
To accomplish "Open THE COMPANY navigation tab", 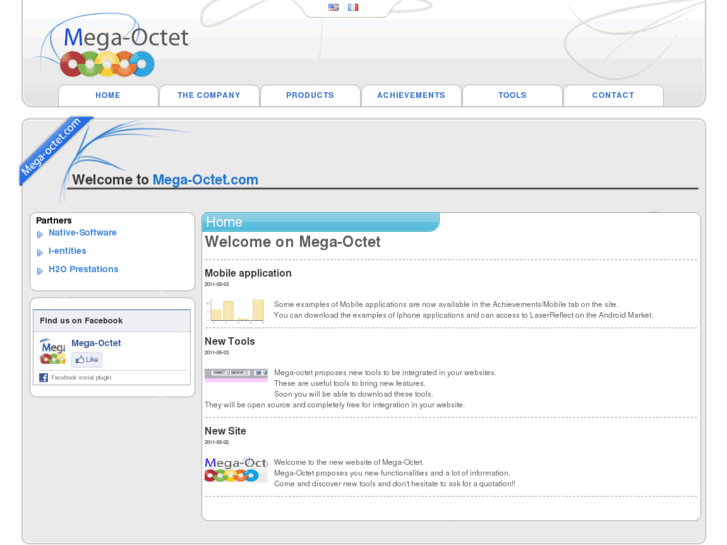I will [x=209, y=95].
